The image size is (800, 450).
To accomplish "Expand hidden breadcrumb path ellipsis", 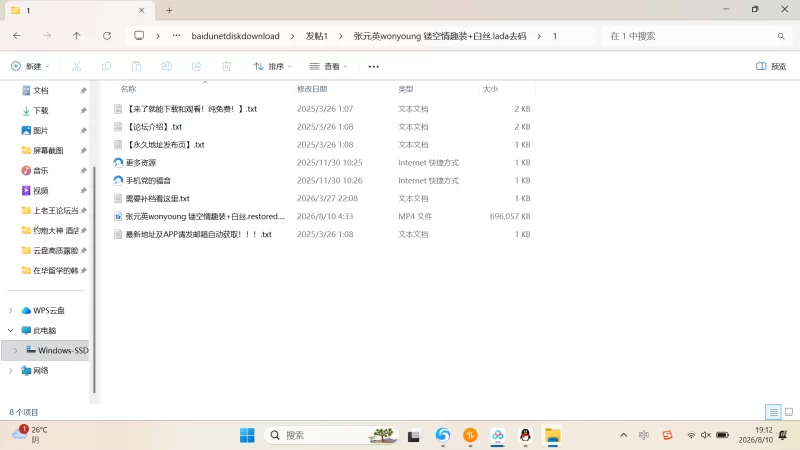I will tap(176, 36).
